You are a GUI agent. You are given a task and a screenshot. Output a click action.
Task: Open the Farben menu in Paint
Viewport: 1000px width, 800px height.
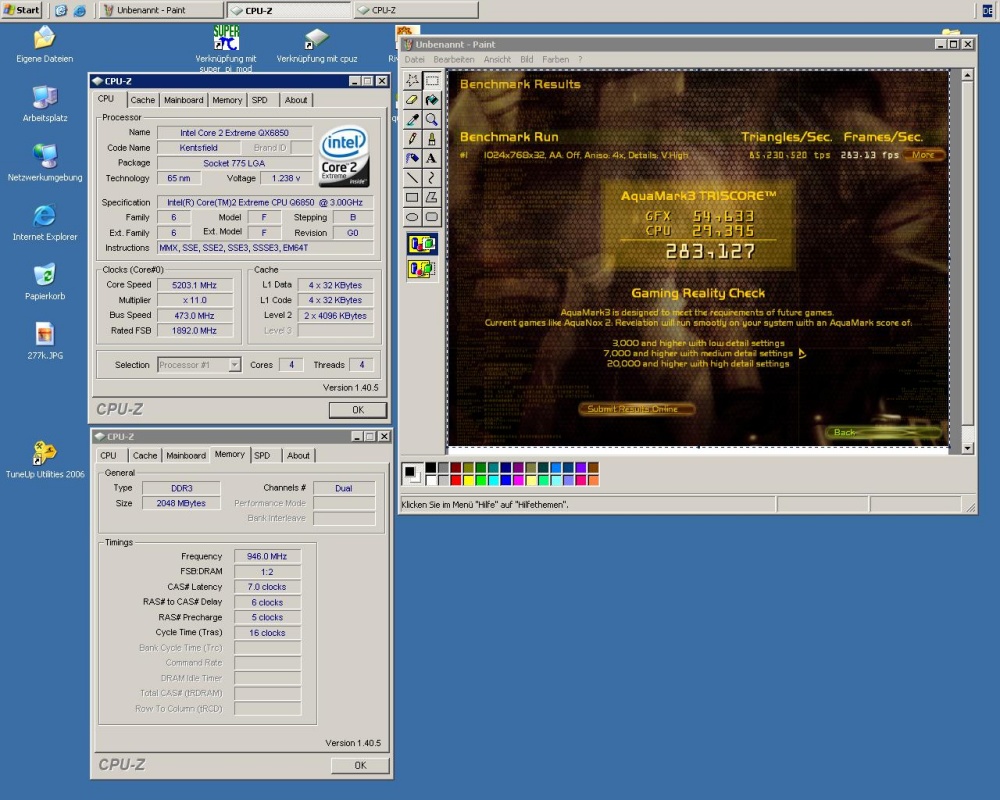pyautogui.click(x=555, y=59)
